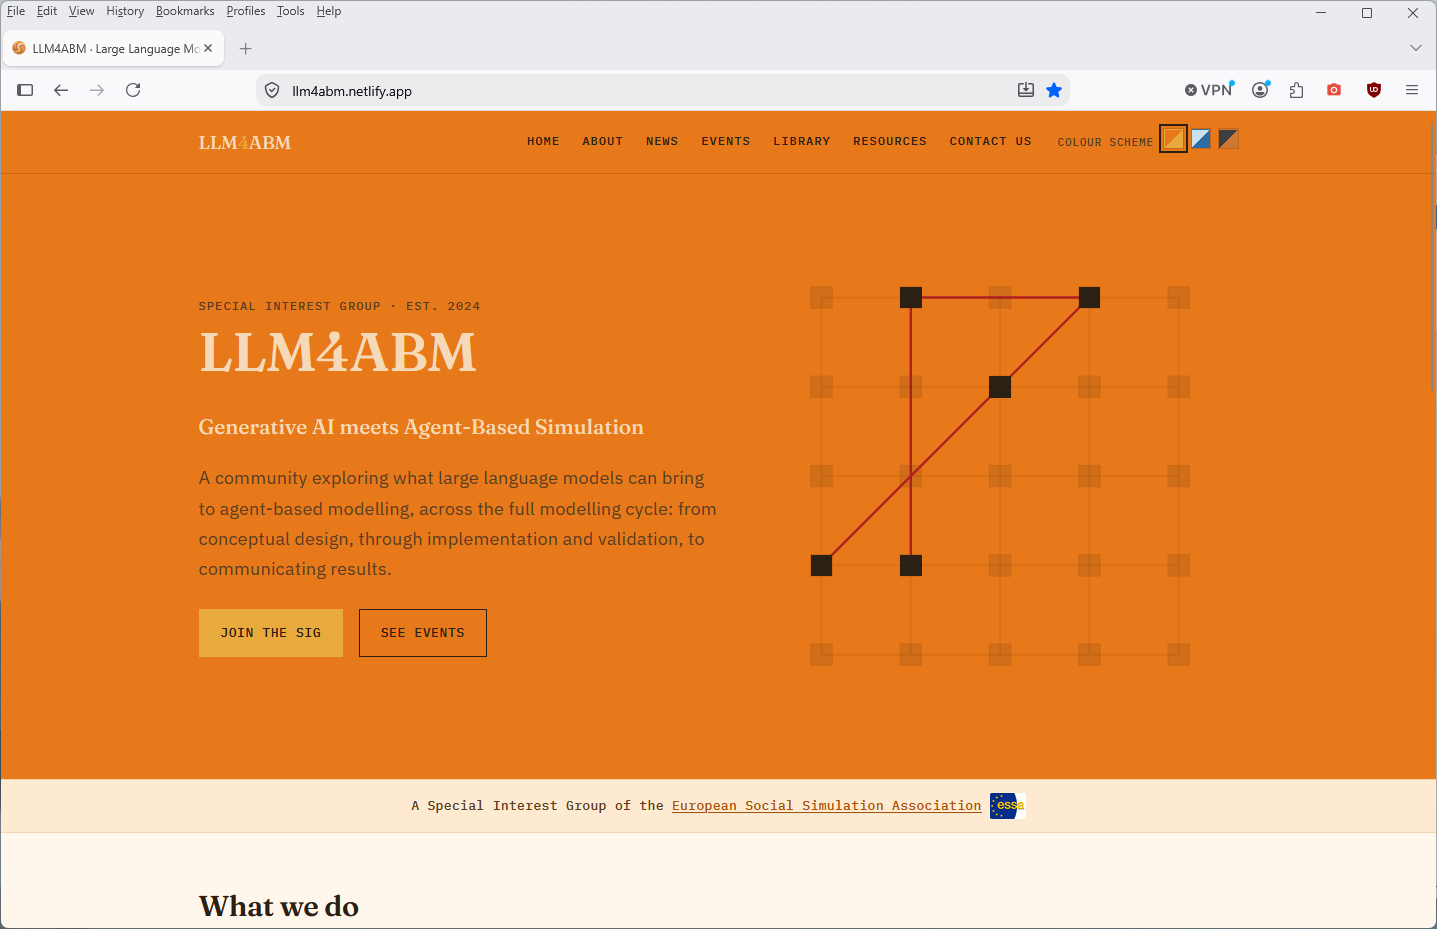1437x929 pixels.
Task: Click the LLM4ABM header logo
Action: 245,143
